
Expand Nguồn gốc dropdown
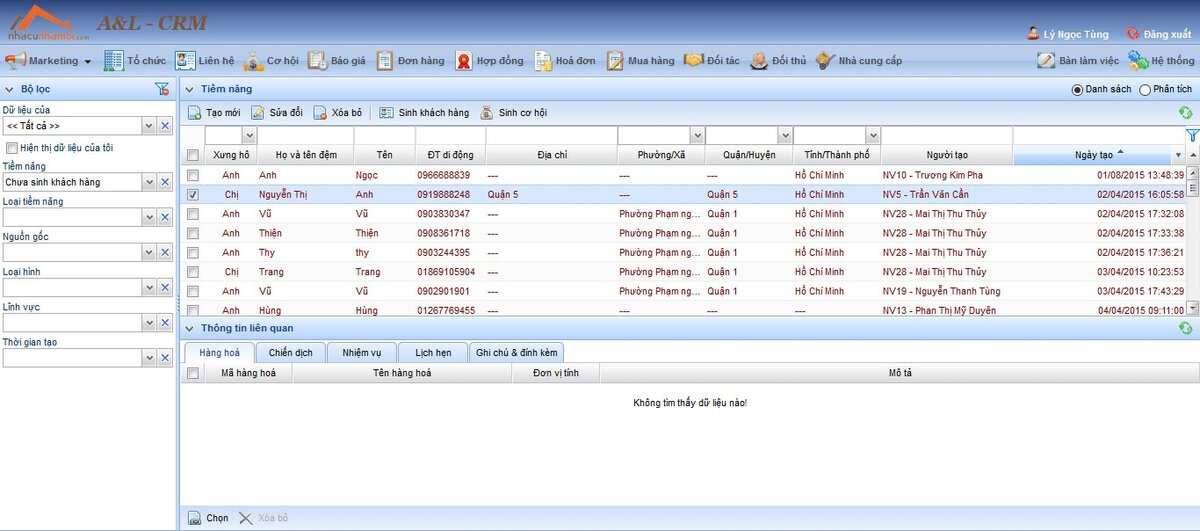tap(149, 252)
